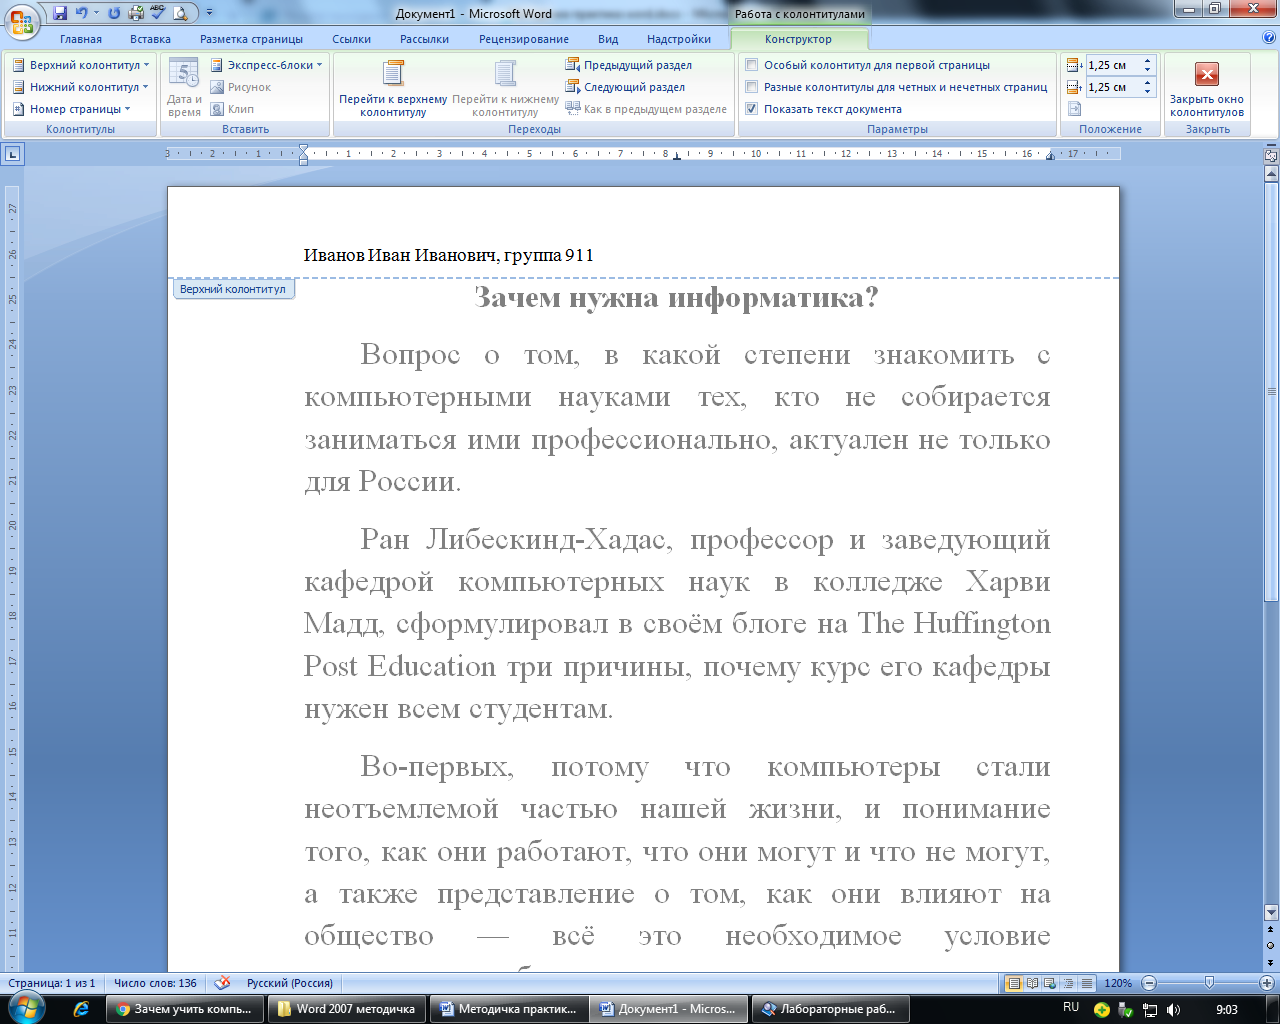Open Нижний колонтитул dropdown
The height and width of the screenshot is (1024, 1280).
[80, 87]
